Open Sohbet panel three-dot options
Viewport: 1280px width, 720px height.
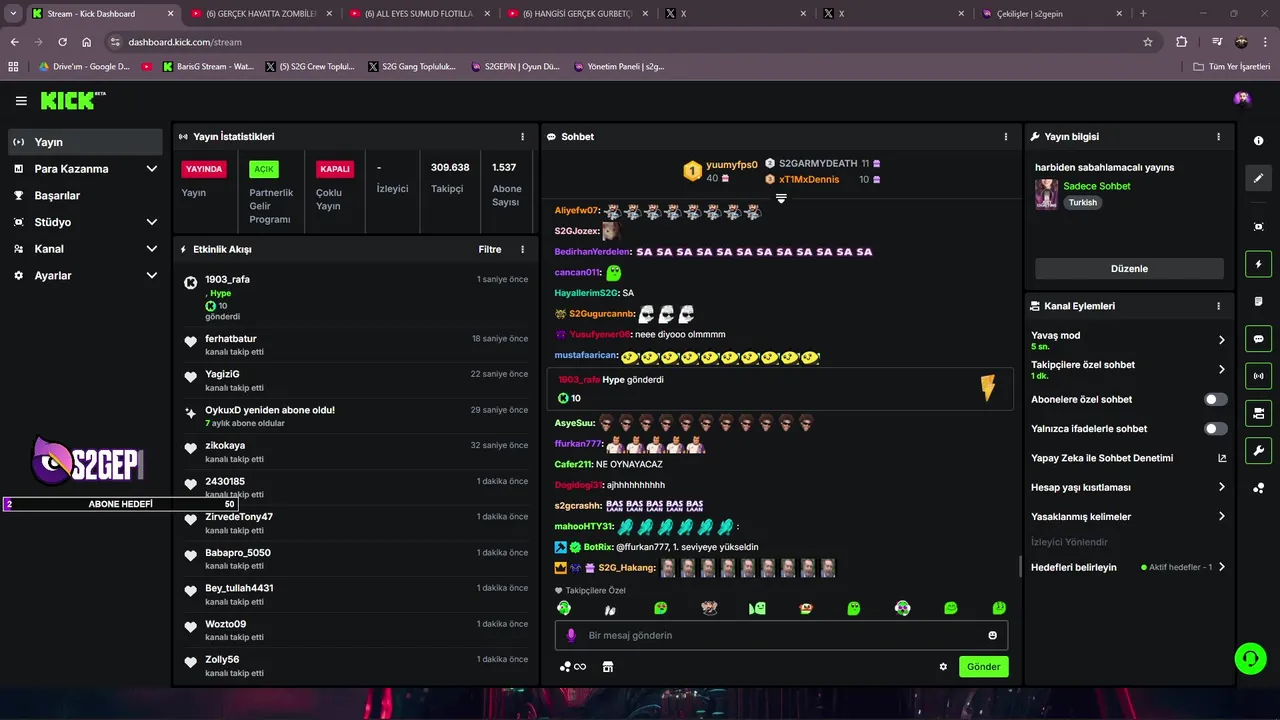tap(1006, 137)
